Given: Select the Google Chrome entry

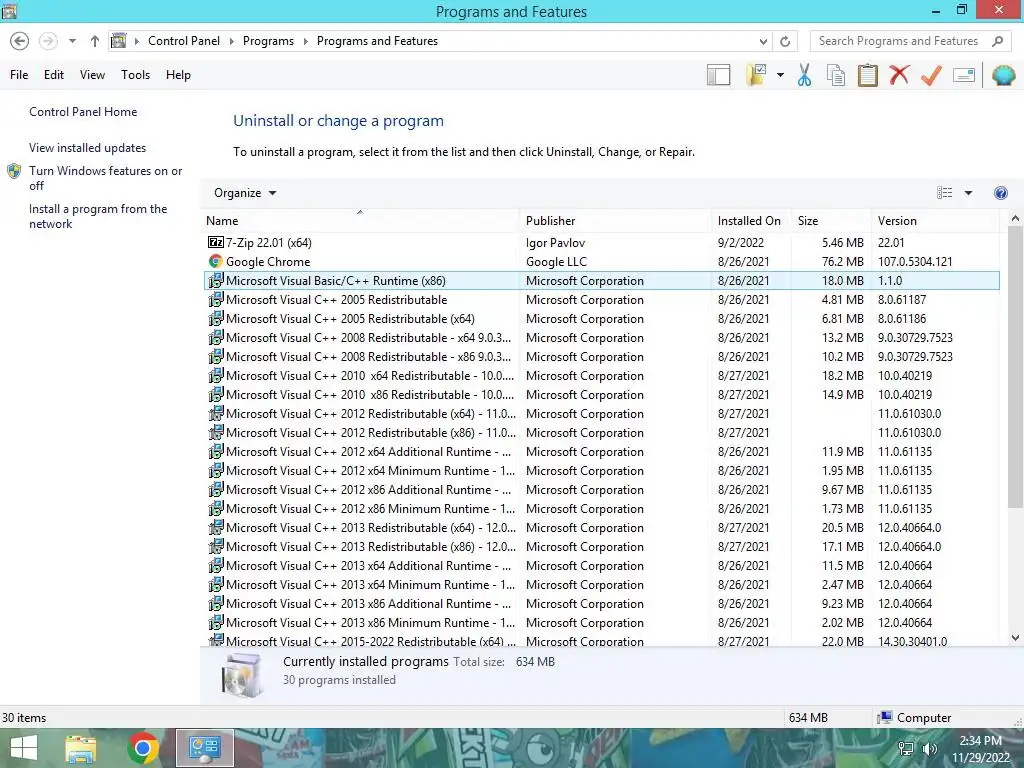Looking at the screenshot, I should pyautogui.click(x=601, y=262).
